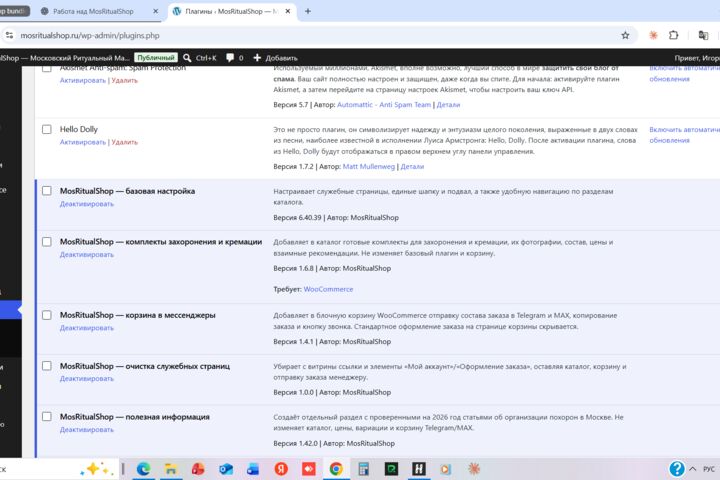Open comments bubble in the admin bar

pyautogui.click(x=235, y=58)
